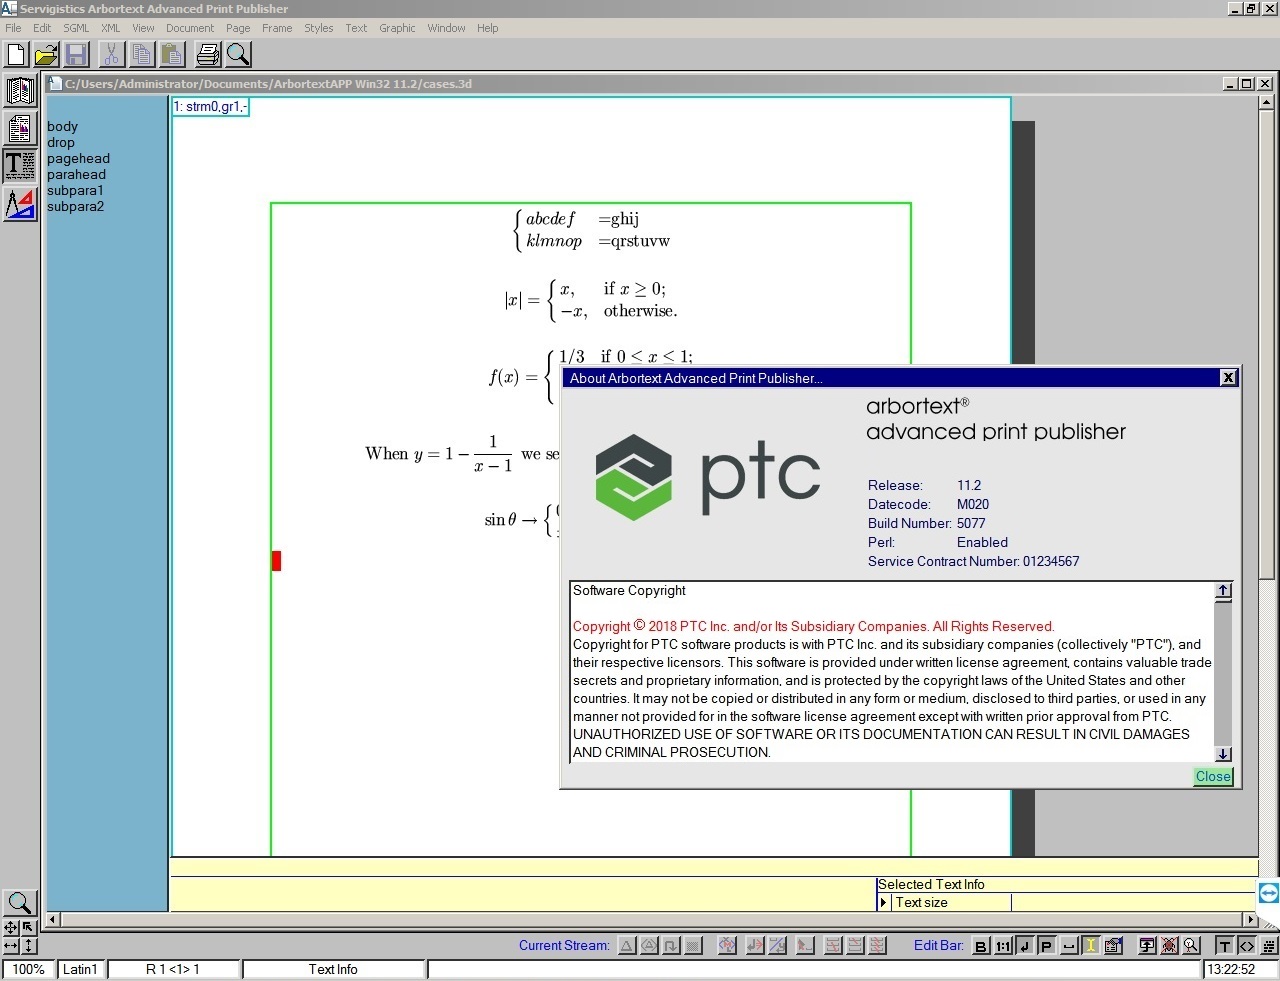Click the angle brackets tag icon at bottom right

(1247, 946)
